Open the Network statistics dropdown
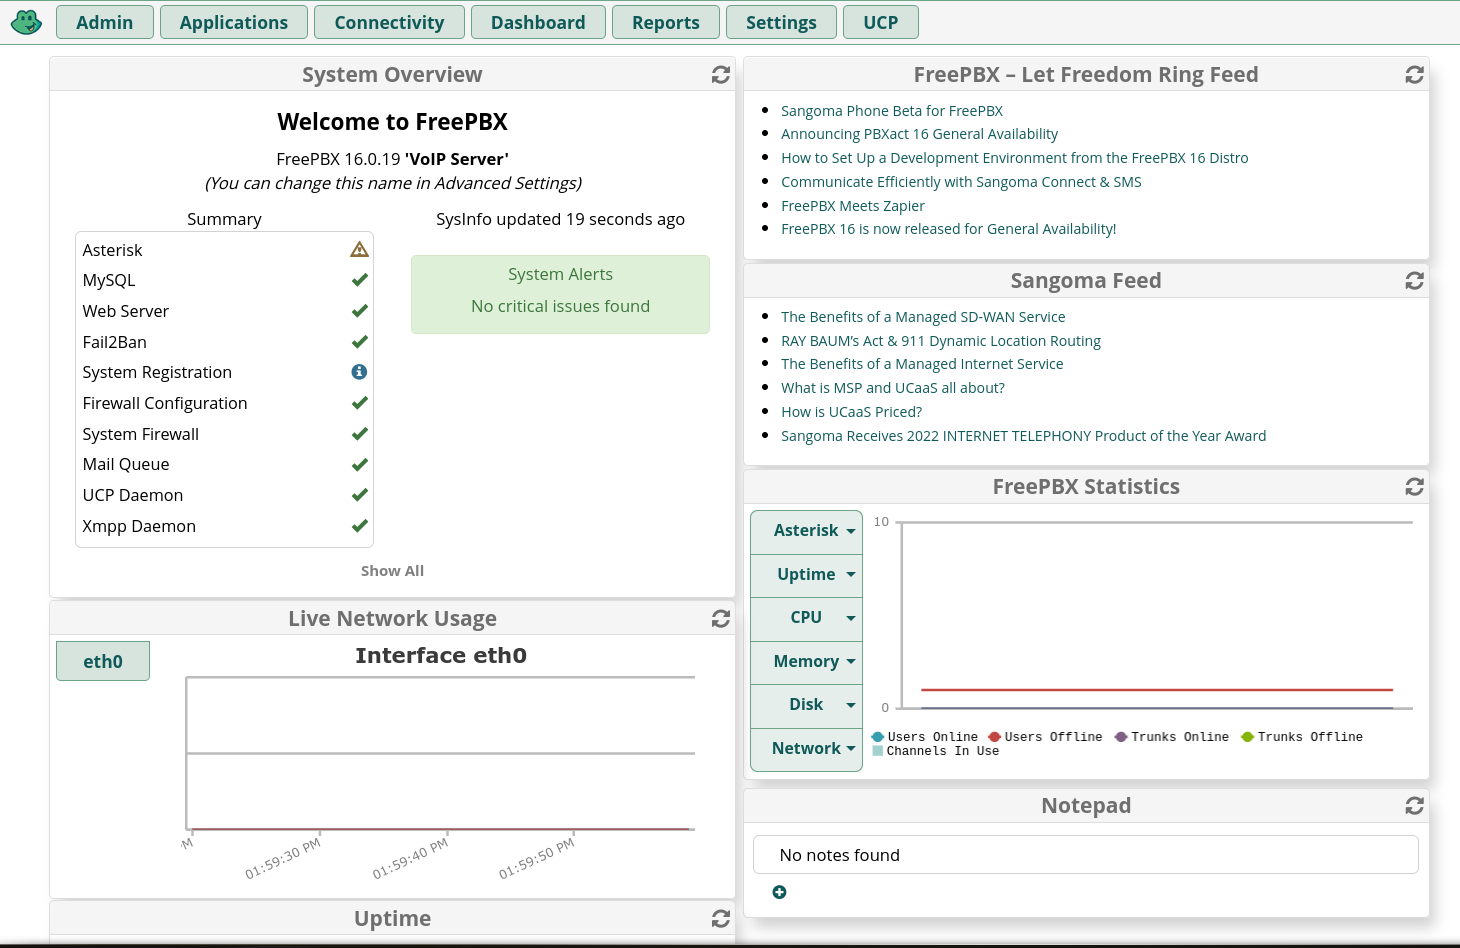1460x948 pixels. pos(806,749)
